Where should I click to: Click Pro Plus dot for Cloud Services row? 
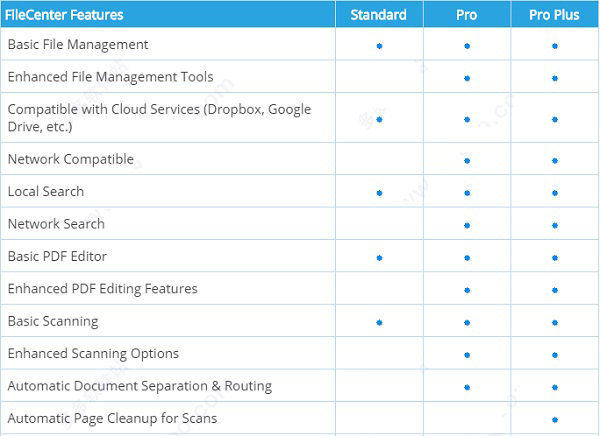[555, 119]
